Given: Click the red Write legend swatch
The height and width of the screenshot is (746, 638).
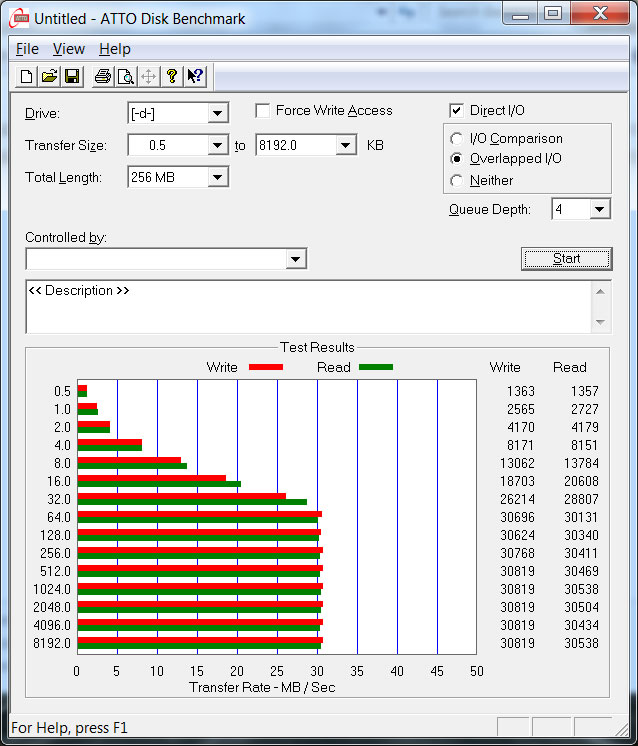Looking at the screenshot, I should click(266, 367).
